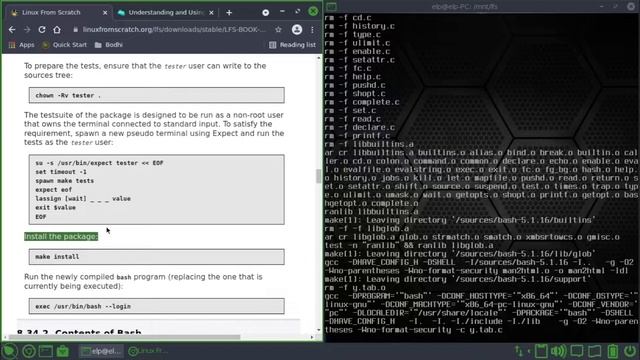This screenshot has width=640, height=360.
Task: Click 'rm -f history.c' line in terminal
Action: pos(360,26)
